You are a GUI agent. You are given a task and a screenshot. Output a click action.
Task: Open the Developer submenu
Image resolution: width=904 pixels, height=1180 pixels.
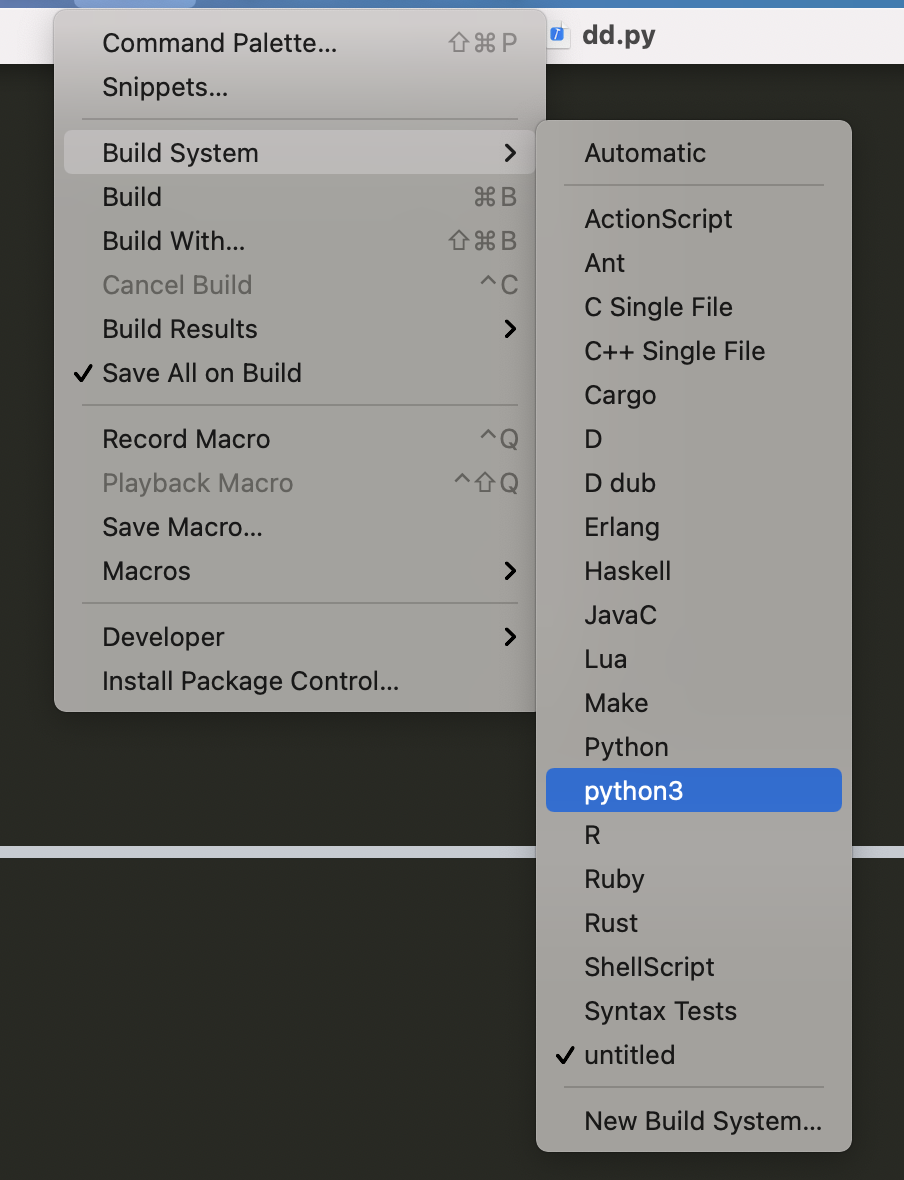click(x=300, y=637)
